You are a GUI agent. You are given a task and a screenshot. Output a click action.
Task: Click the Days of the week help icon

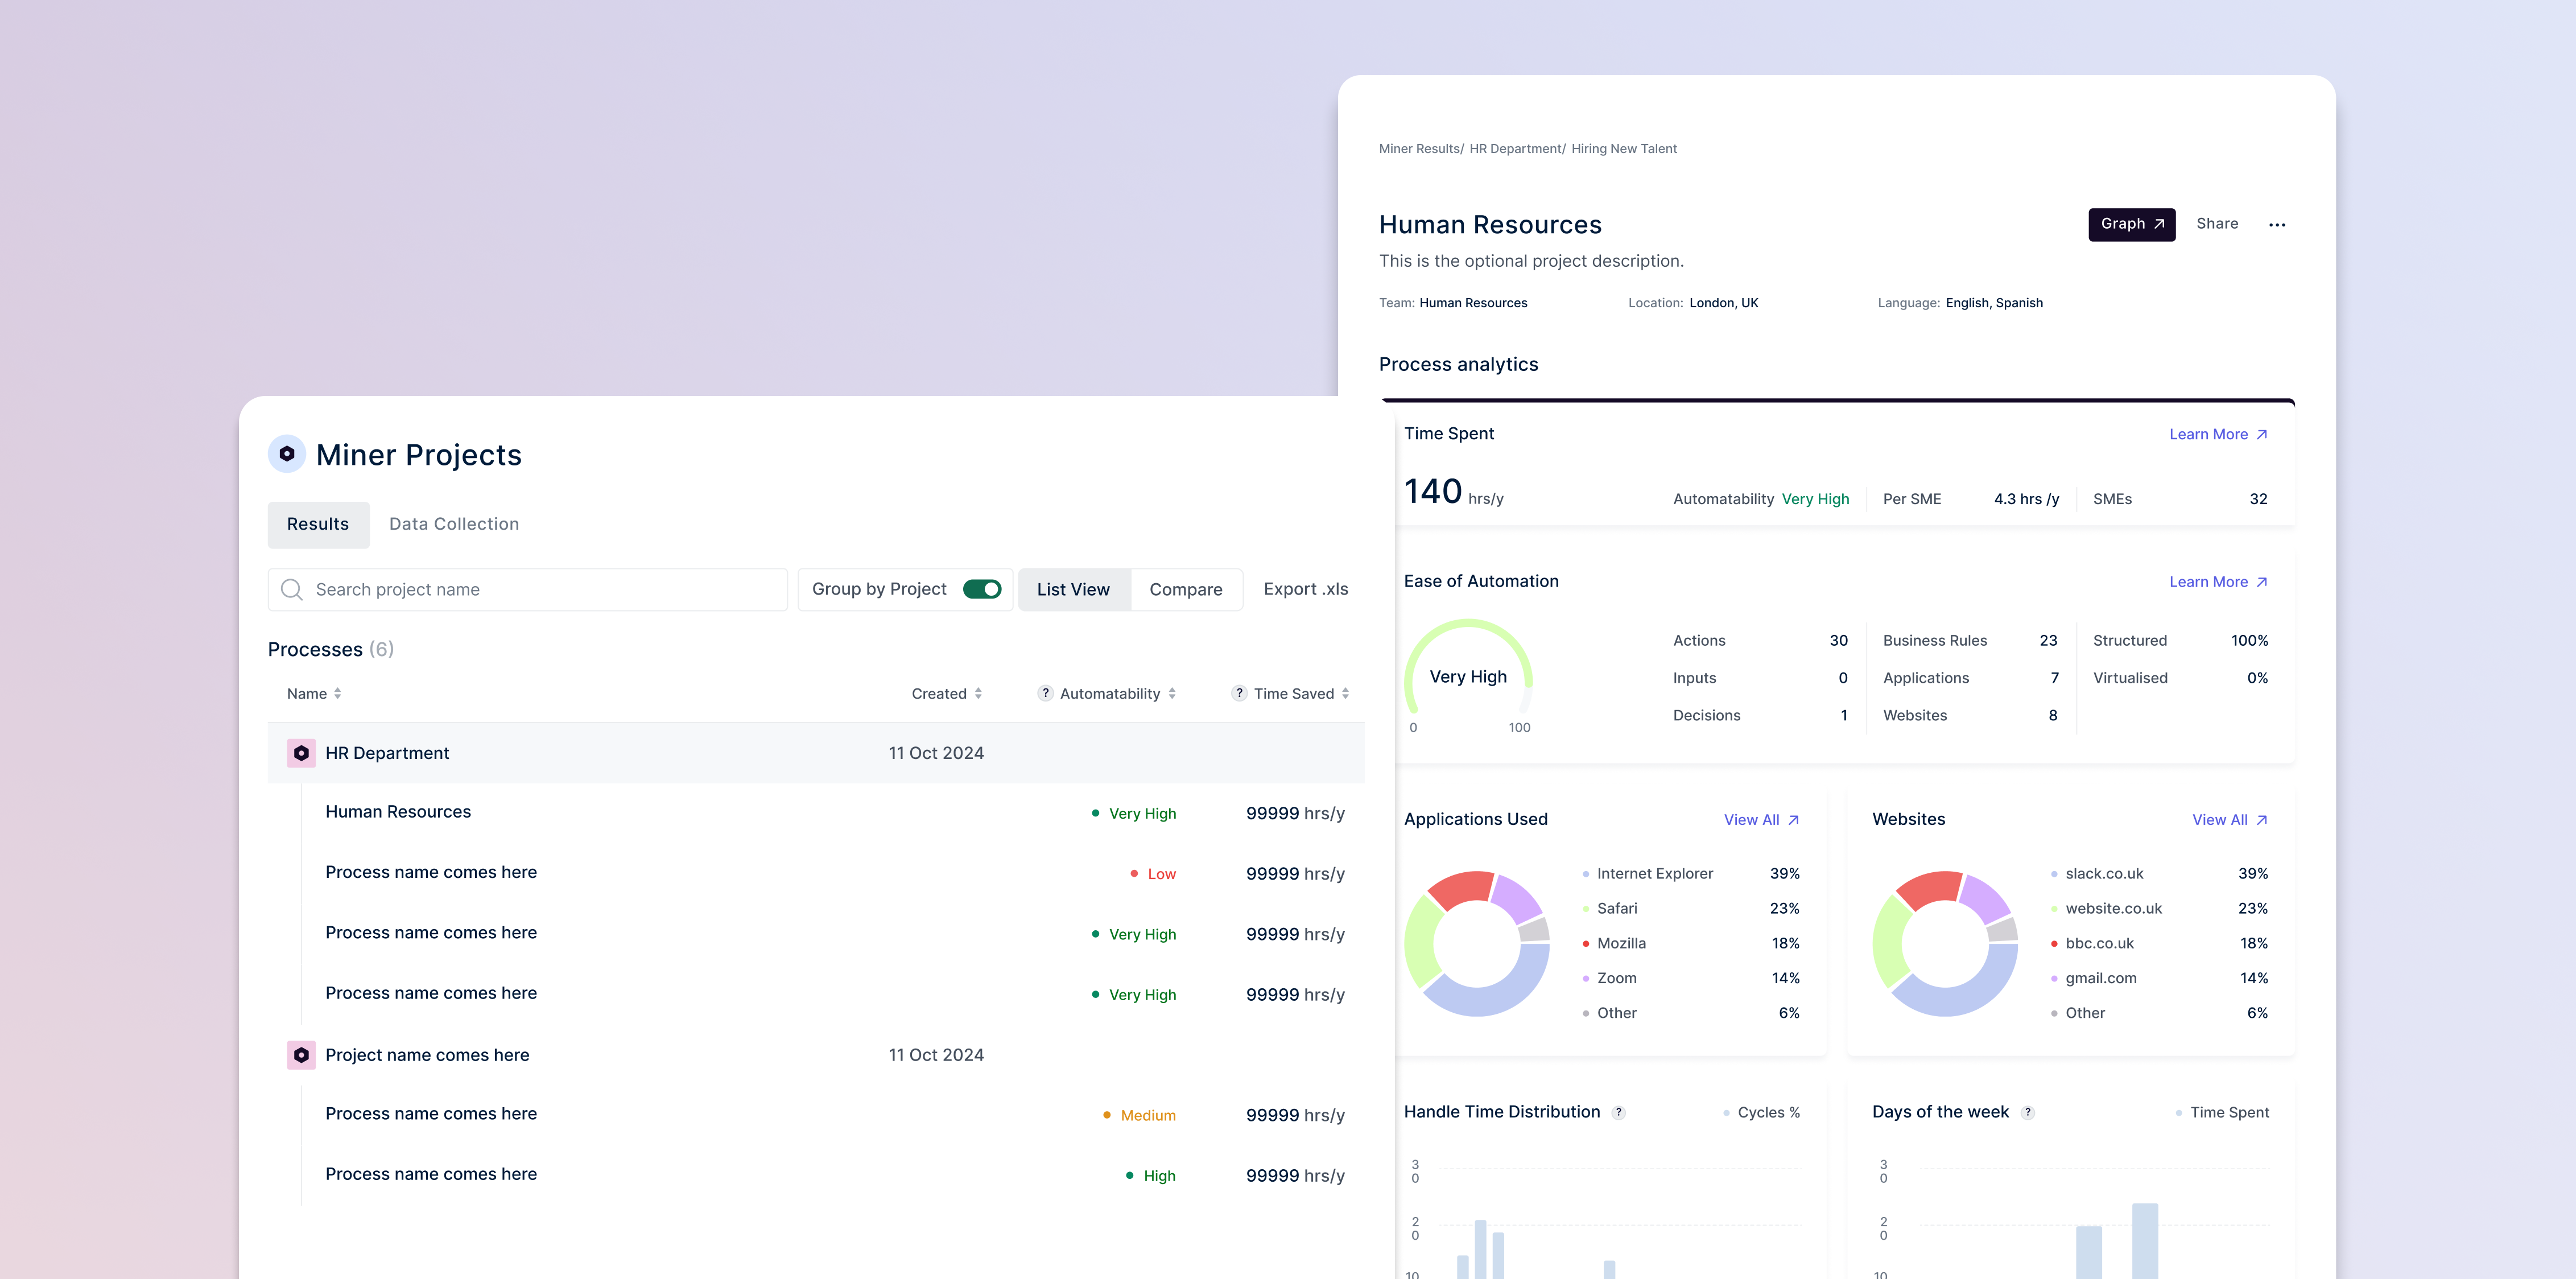point(2028,1113)
